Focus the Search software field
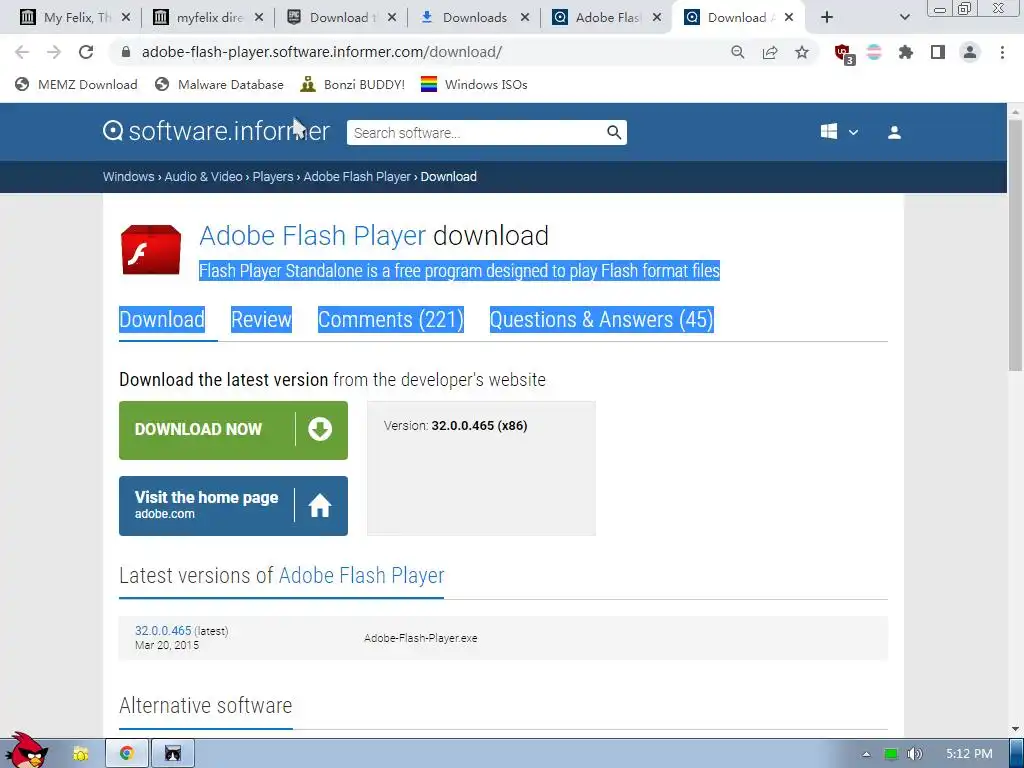Screen dimensions: 1024x768 click(x=477, y=133)
